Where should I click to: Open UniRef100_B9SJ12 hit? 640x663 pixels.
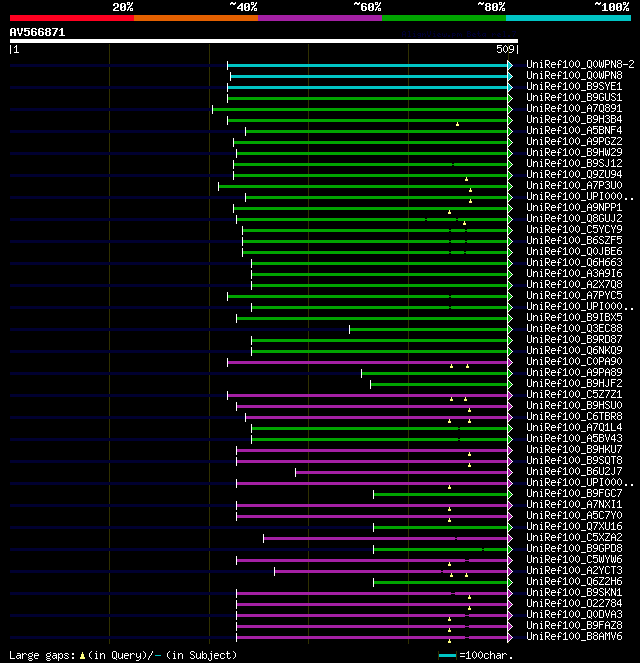(x=574, y=163)
